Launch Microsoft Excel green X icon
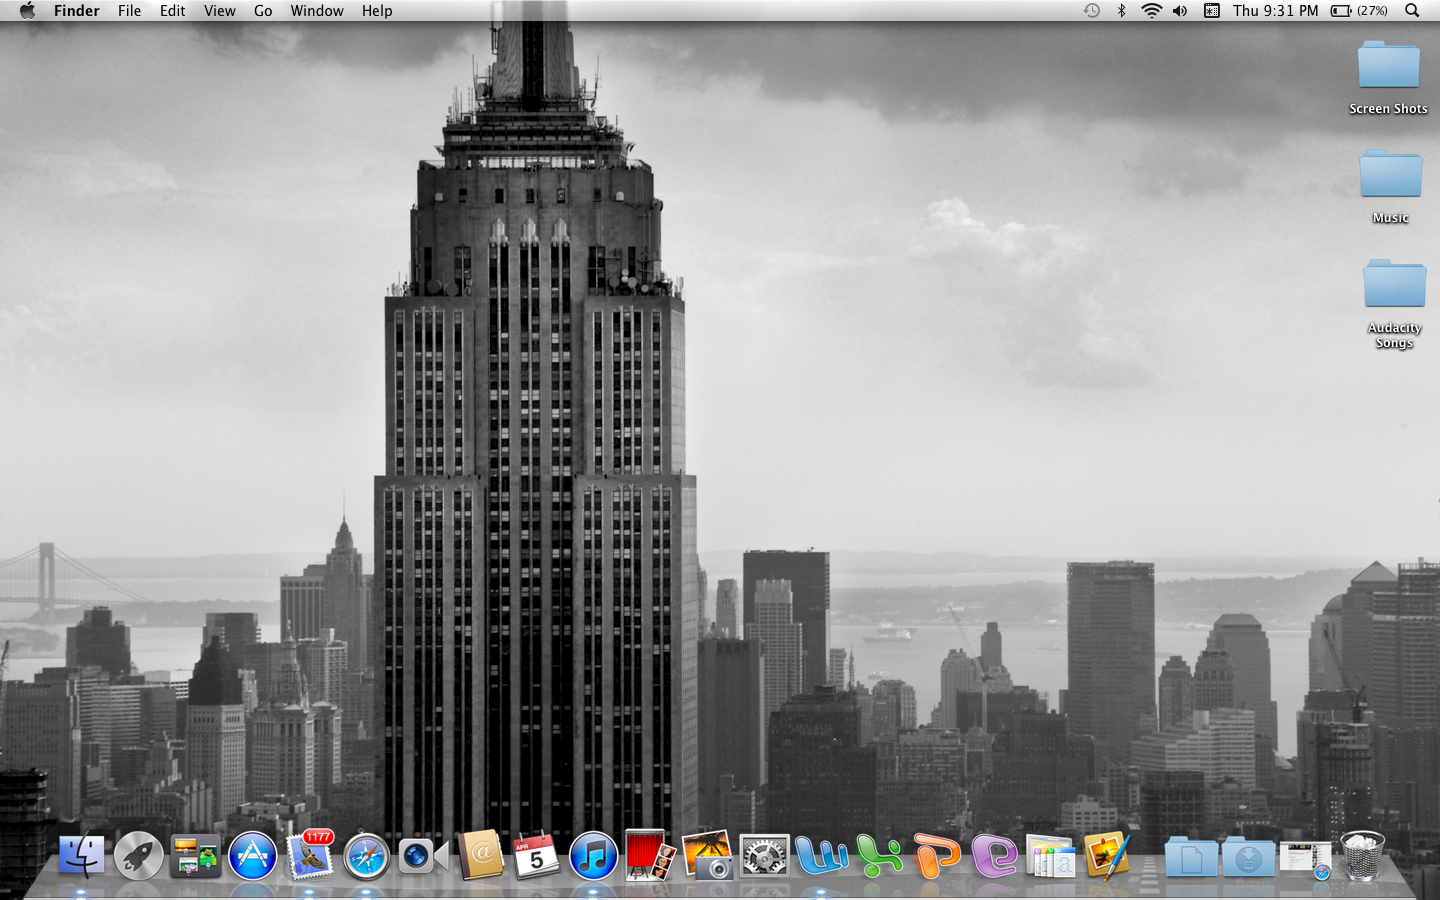The height and width of the screenshot is (900, 1440). point(879,856)
